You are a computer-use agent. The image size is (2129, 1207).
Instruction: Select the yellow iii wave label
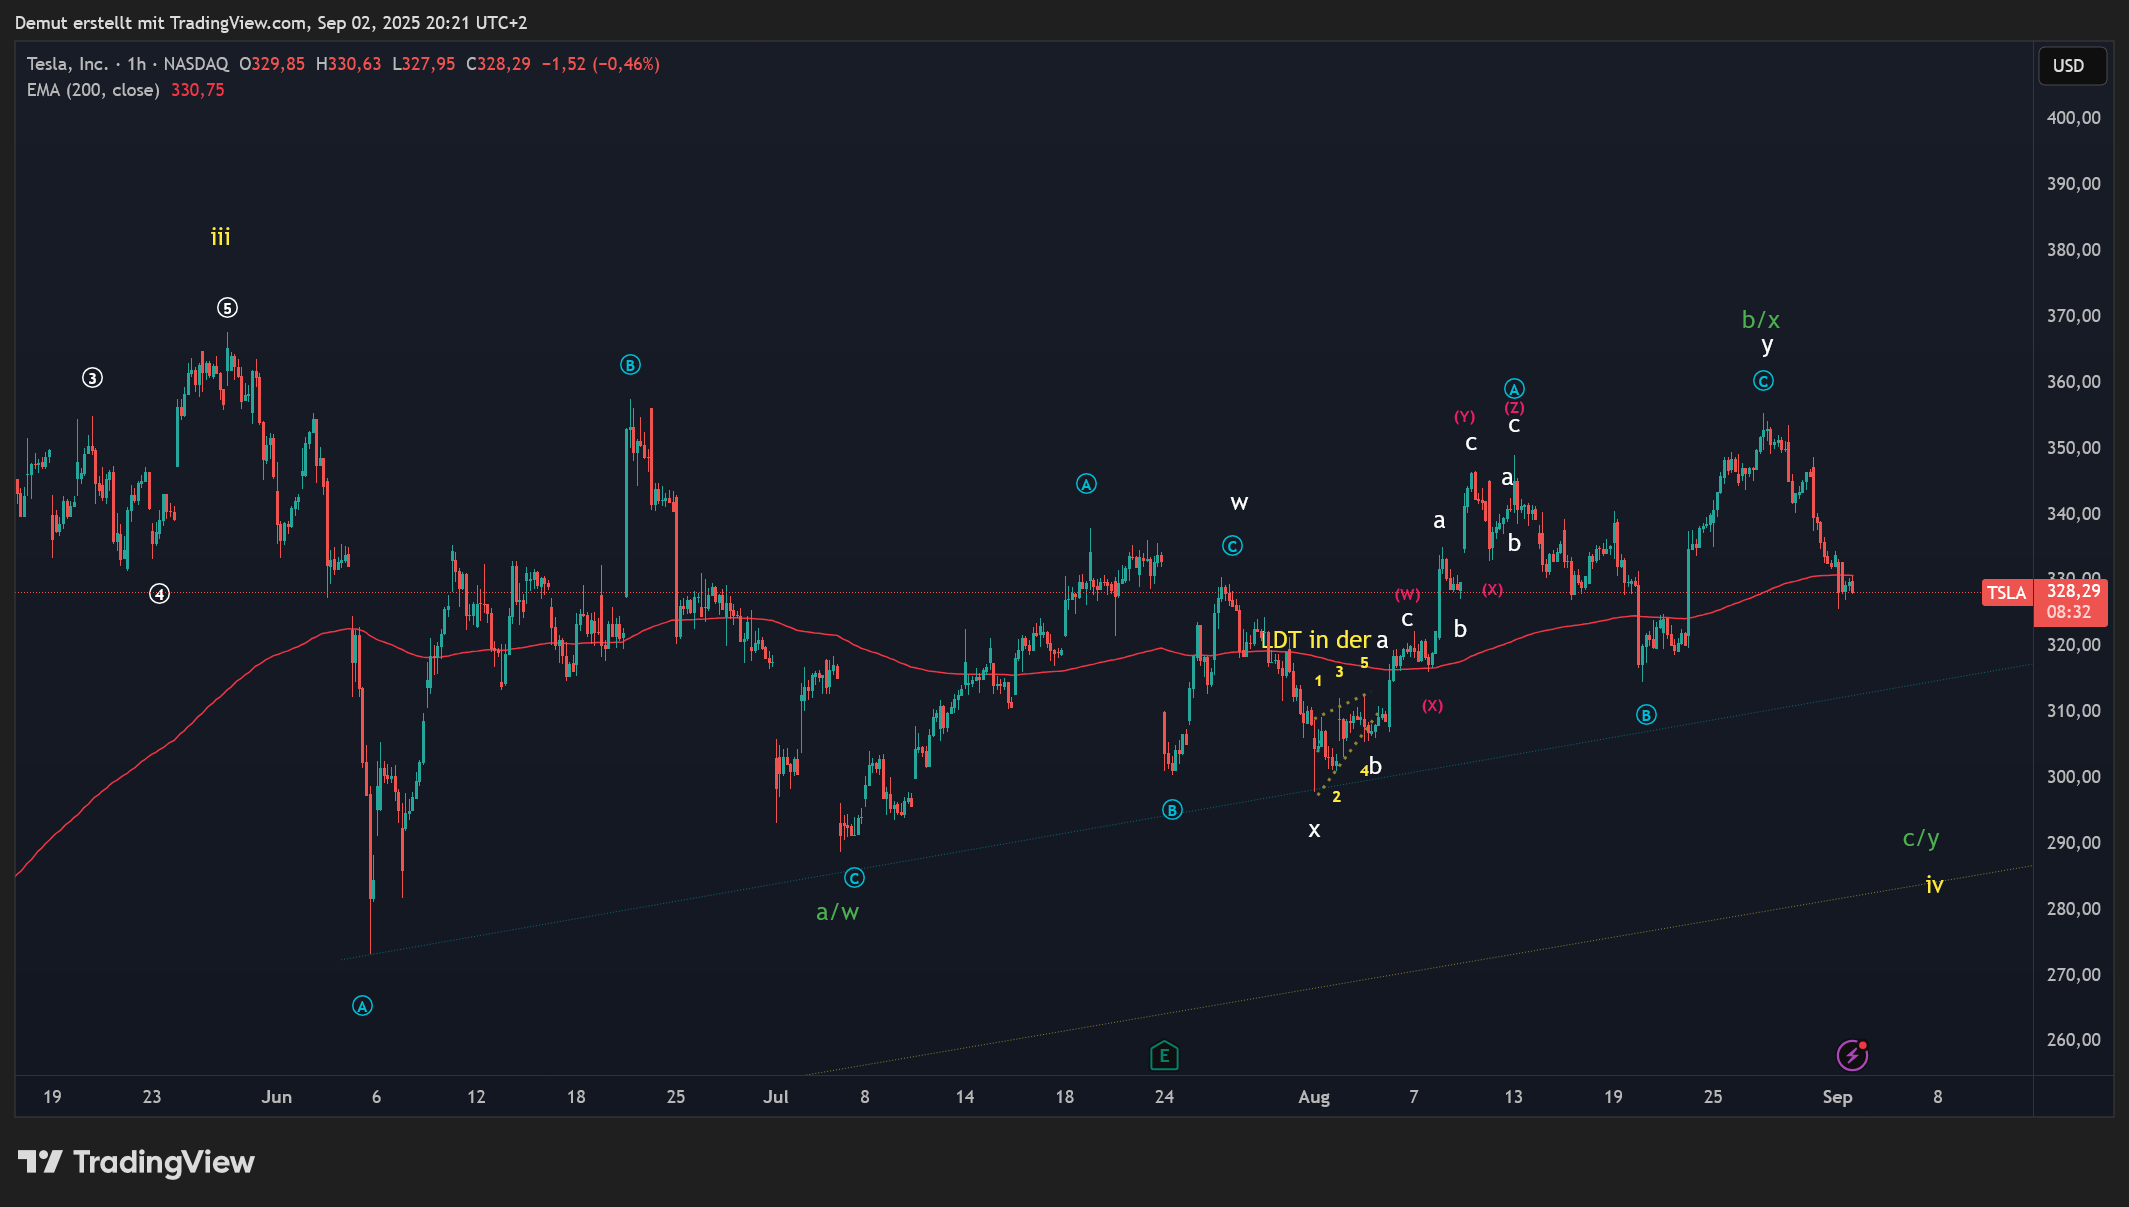click(220, 237)
